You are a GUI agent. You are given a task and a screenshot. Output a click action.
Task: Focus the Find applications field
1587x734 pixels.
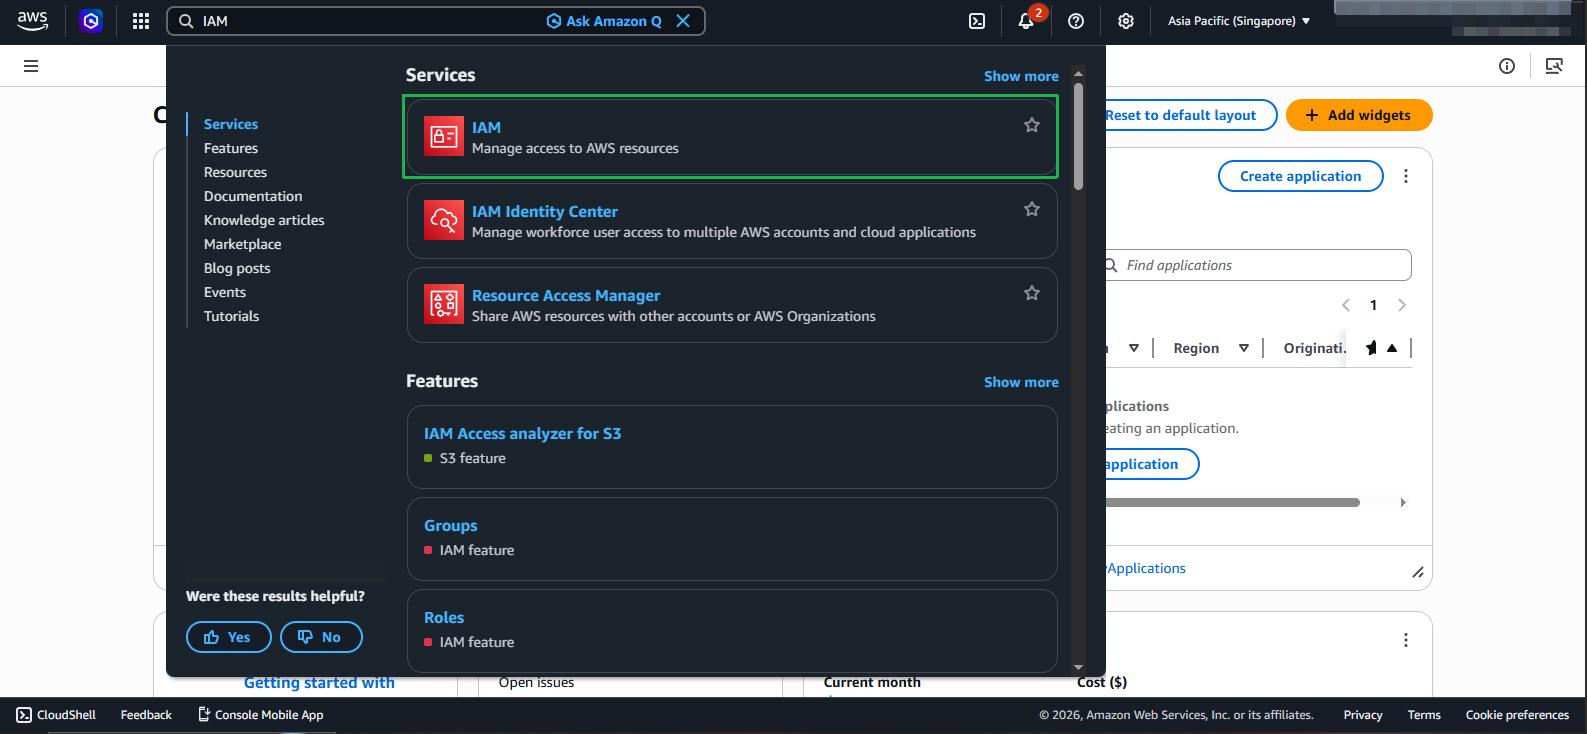(1258, 265)
